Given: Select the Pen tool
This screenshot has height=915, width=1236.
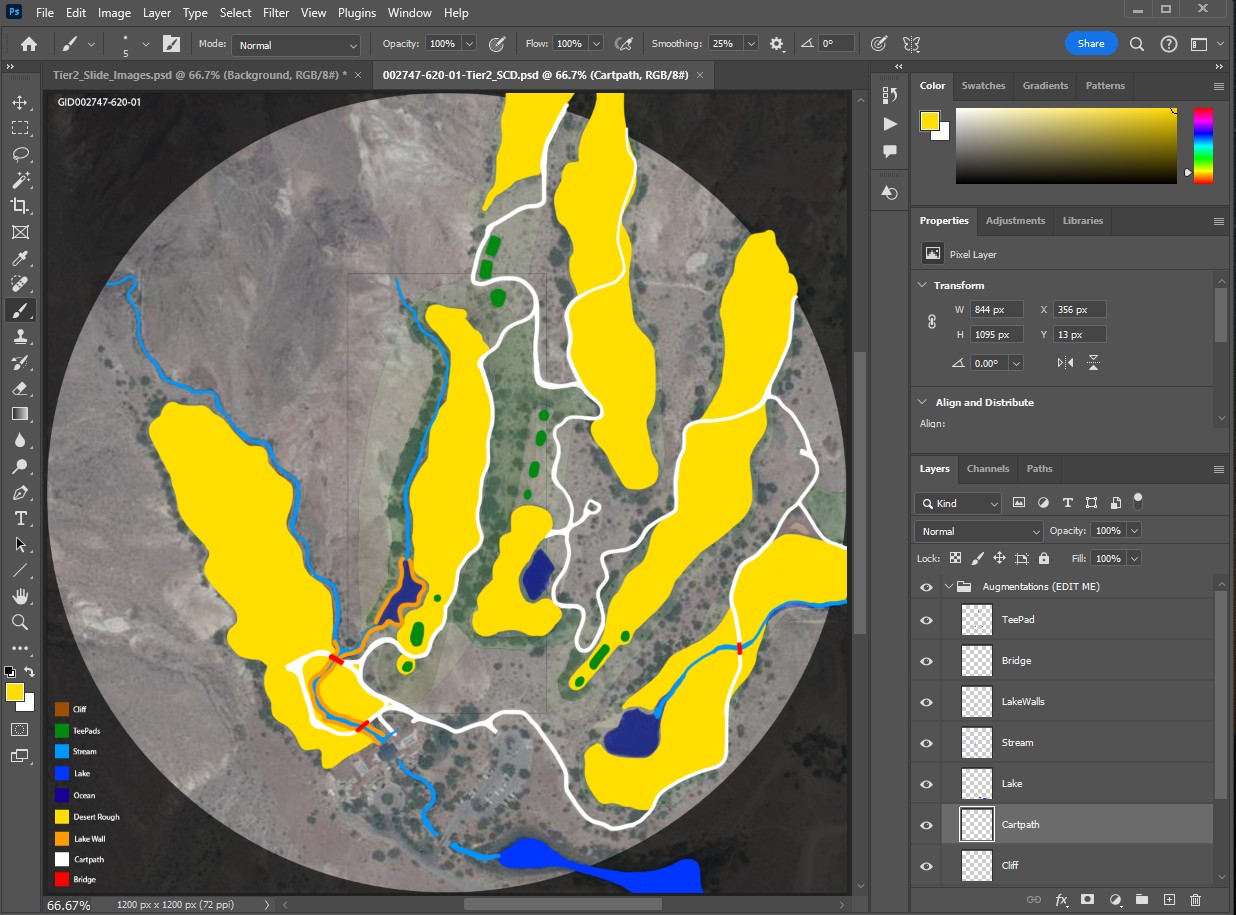Looking at the screenshot, I should coord(20,492).
